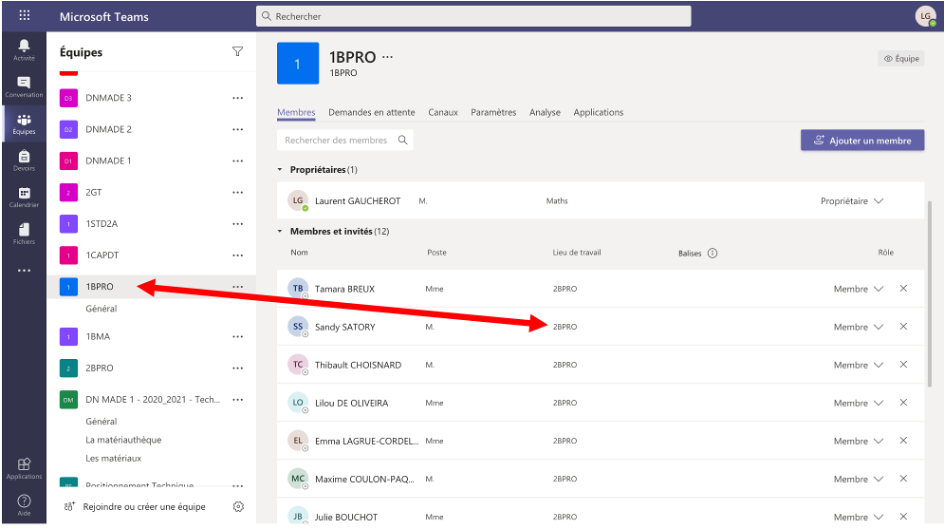The width and height of the screenshot is (945, 529).
Task: Click Julie BOUCHOT member name
Action: tap(347, 517)
